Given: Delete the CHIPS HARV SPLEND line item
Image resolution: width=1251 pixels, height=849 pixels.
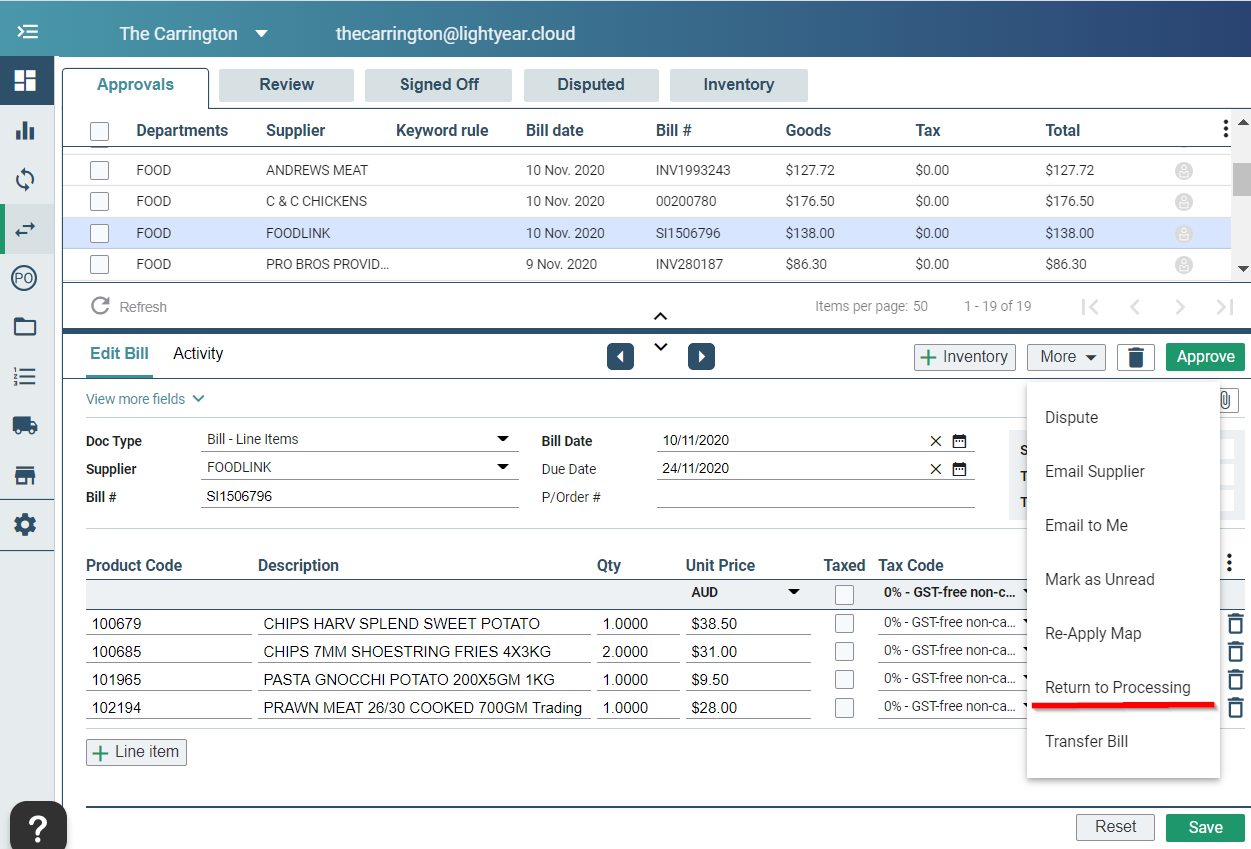Looking at the screenshot, I should (1235, 623).
